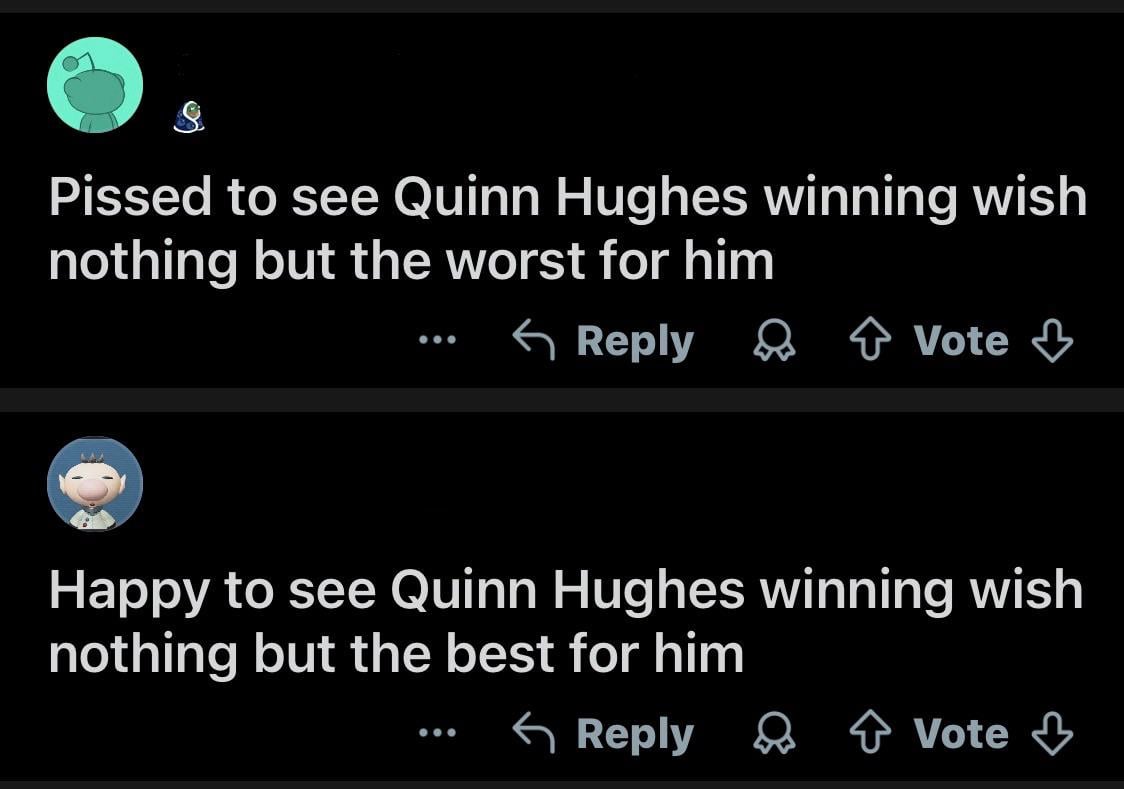Viewport: 1124px width, 789px height.
Task: Open the Olimar avatar's profile
Action: [x=95, y=484]
